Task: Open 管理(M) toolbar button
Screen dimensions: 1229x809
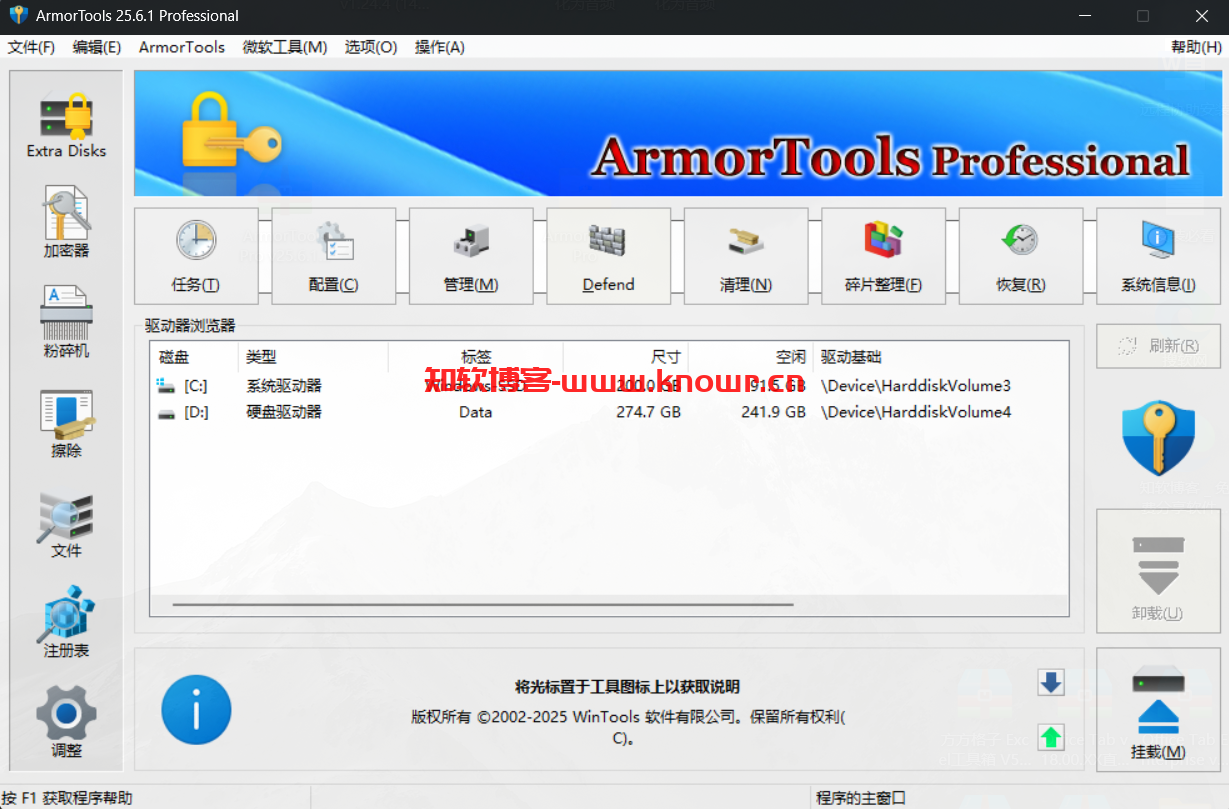Action: 471,256
